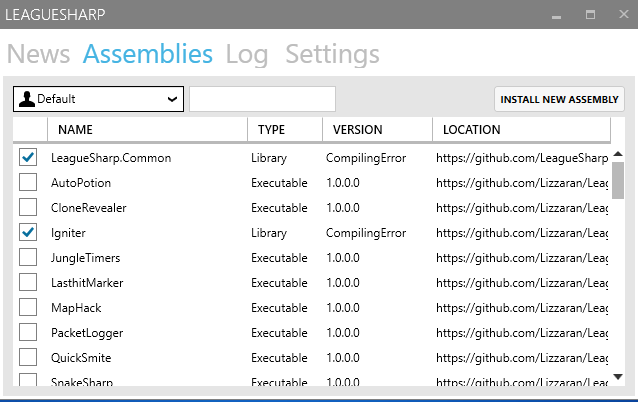Sort by the LOCATION column header
The image size is (638, 402).
tap(522, 130)
